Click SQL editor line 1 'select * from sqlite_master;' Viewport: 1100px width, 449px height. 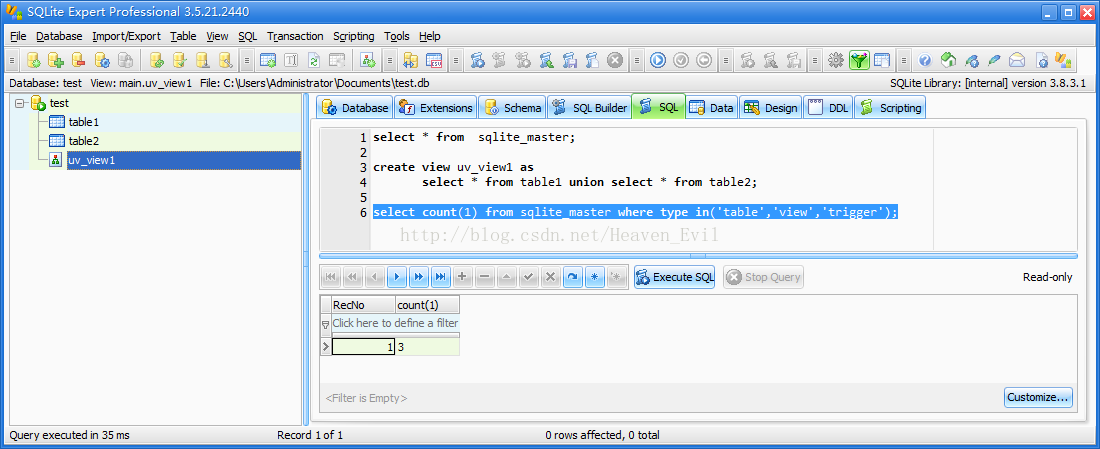(x=474, y=138)
